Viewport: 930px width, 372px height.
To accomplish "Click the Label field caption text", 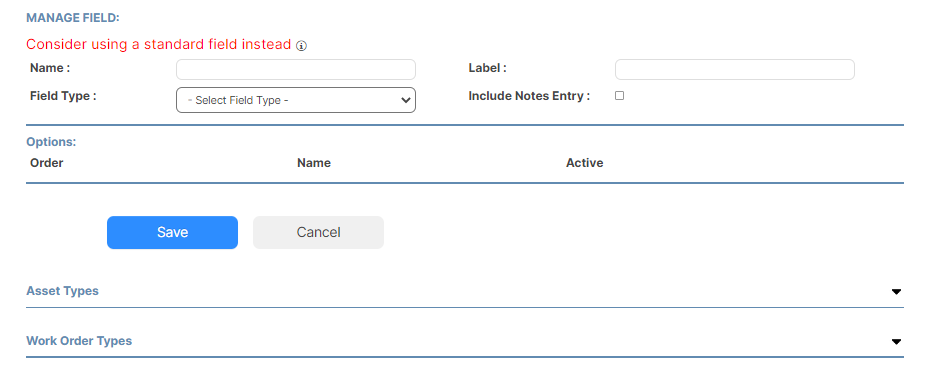I will pyautogui.click(x=488, y=68).
